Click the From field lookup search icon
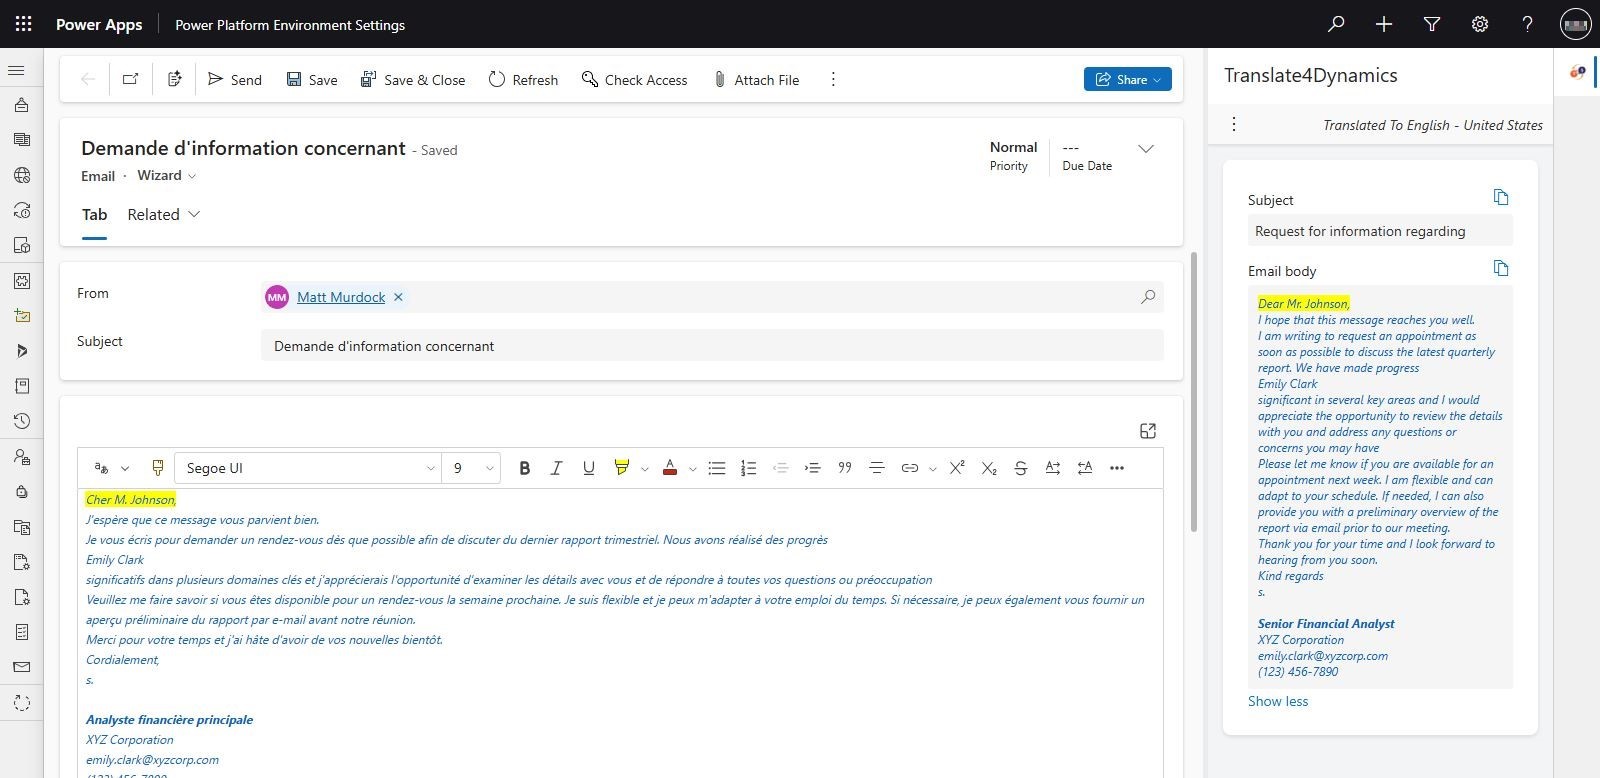The width and height of the screenshot is (1600, 778). pos(1148,297)
